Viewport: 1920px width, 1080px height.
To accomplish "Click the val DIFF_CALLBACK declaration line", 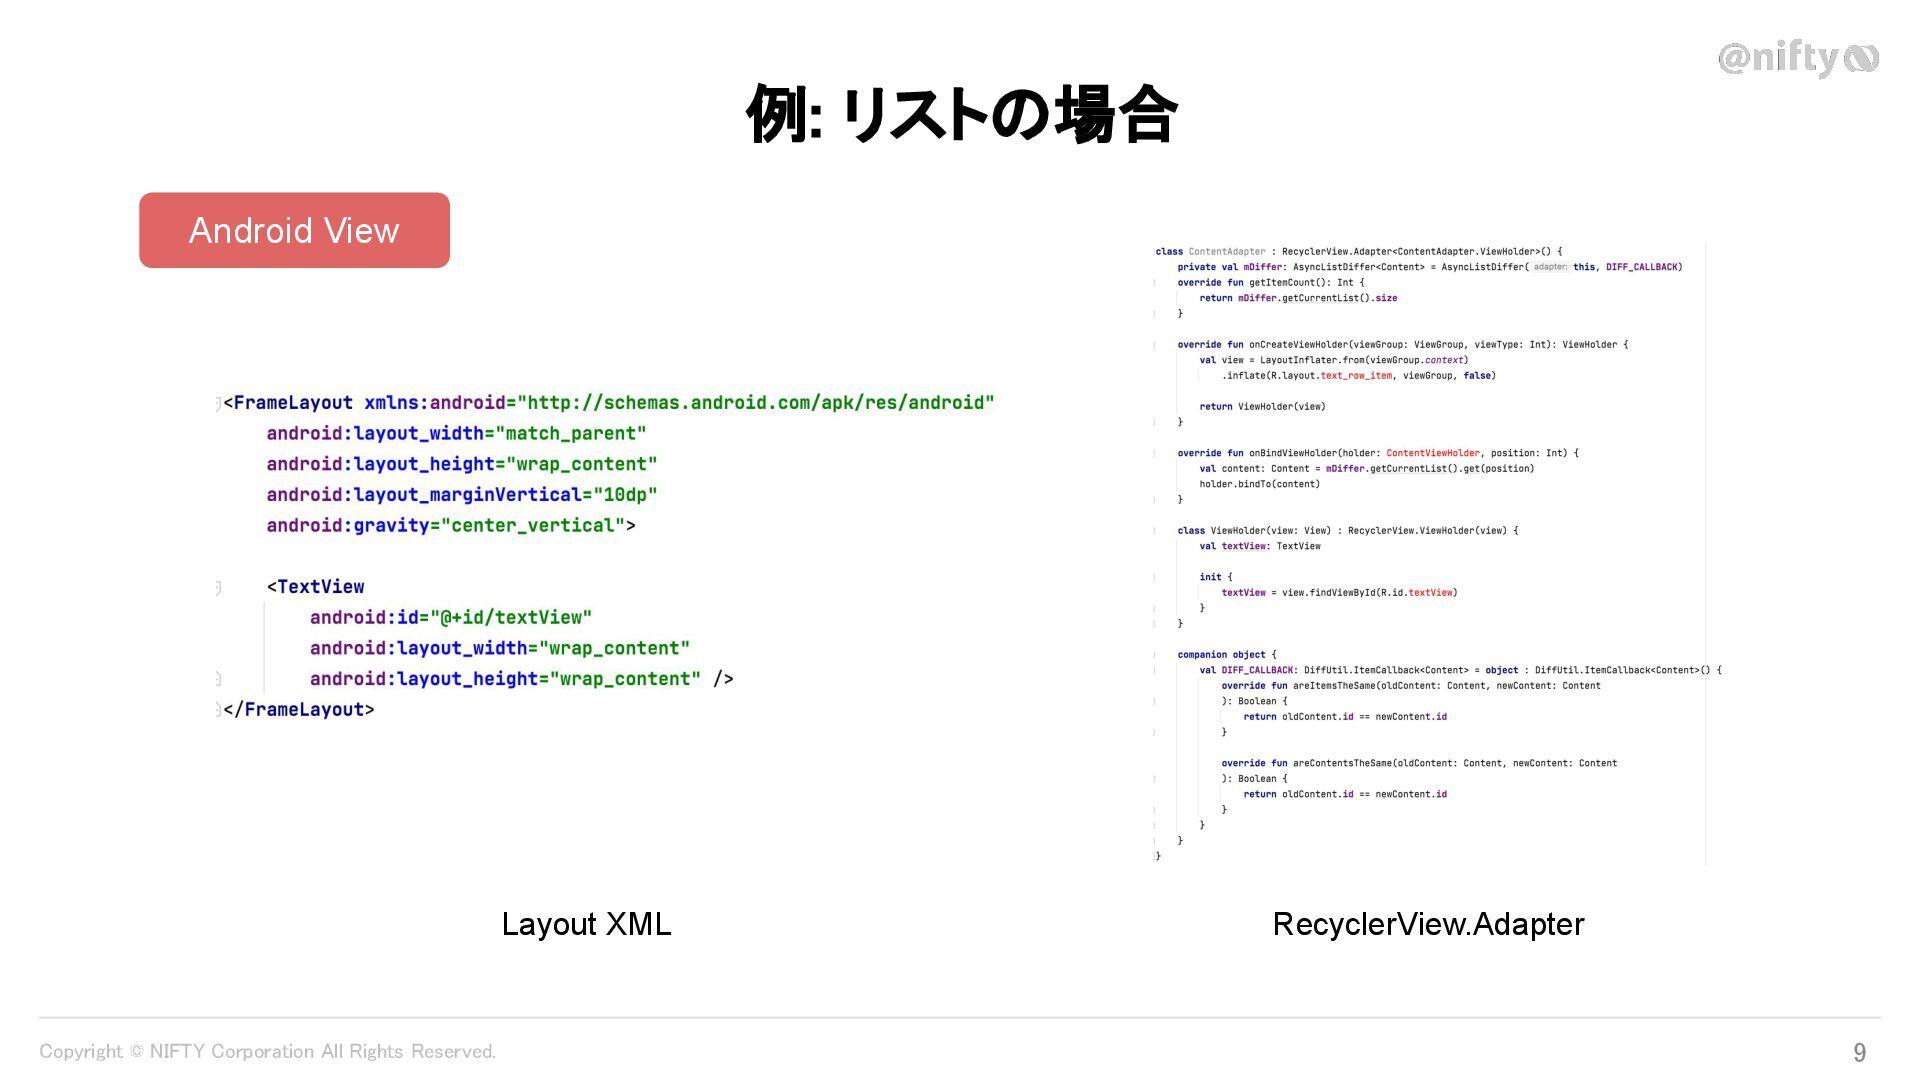I will [x=1460, y=670].
